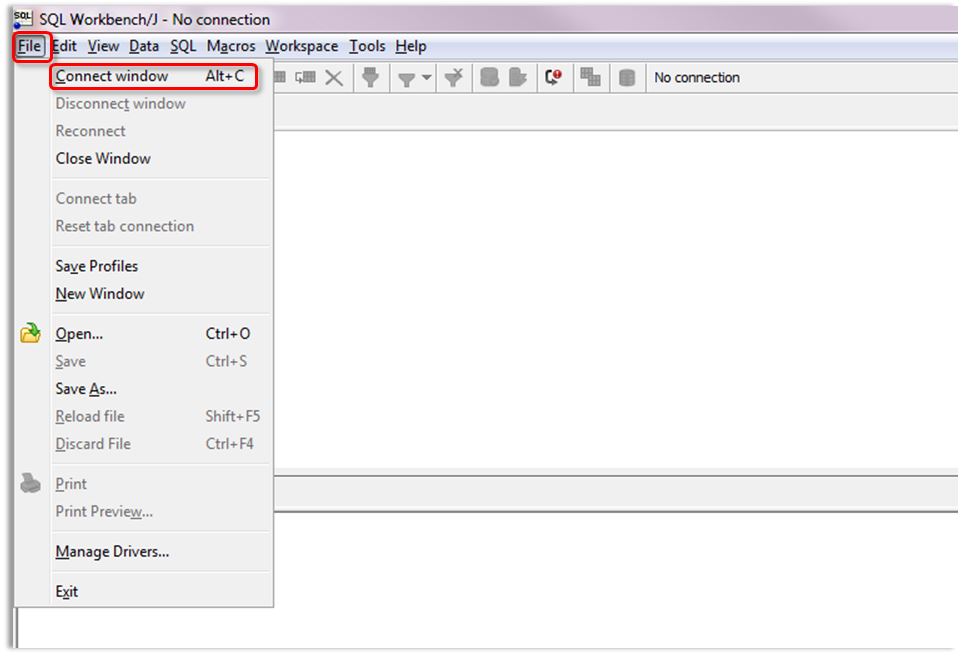Choose Save As... from the menu
Screen dimensions: 970x660
162,389
